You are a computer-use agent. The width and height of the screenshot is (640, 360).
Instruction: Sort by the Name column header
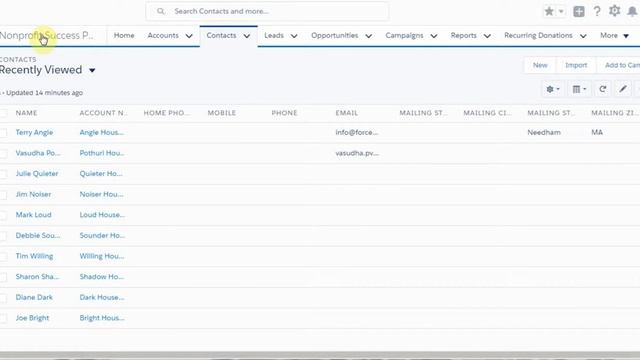(27, 113)
